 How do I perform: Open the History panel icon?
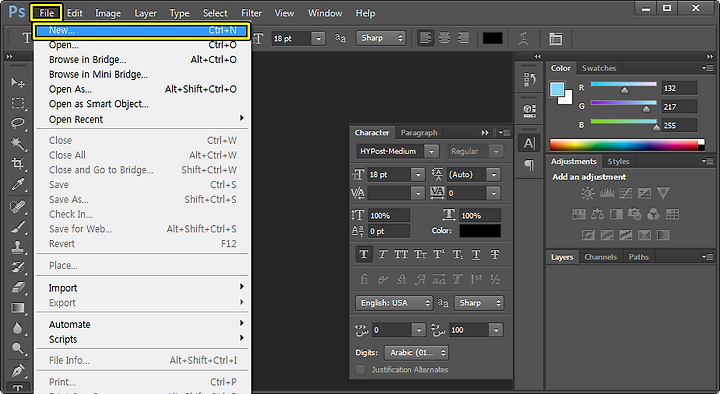(x=529, y=80)
